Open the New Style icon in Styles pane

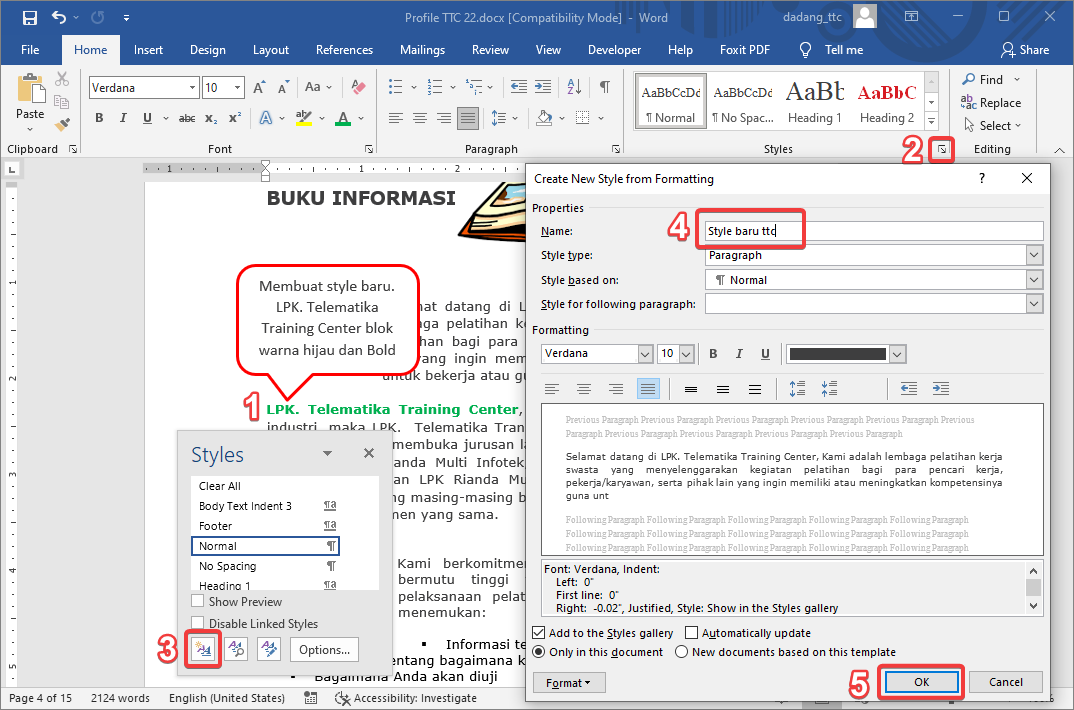(203, 649)
